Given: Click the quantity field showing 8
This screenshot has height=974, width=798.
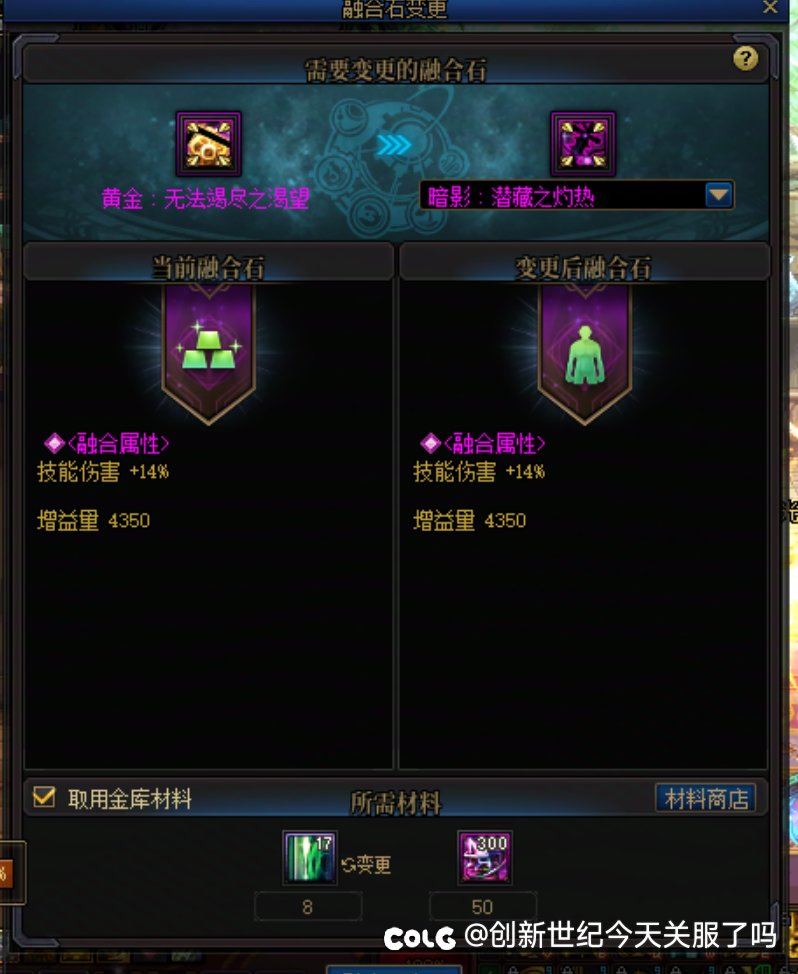Looking at the screenshot, I should 308,906.
